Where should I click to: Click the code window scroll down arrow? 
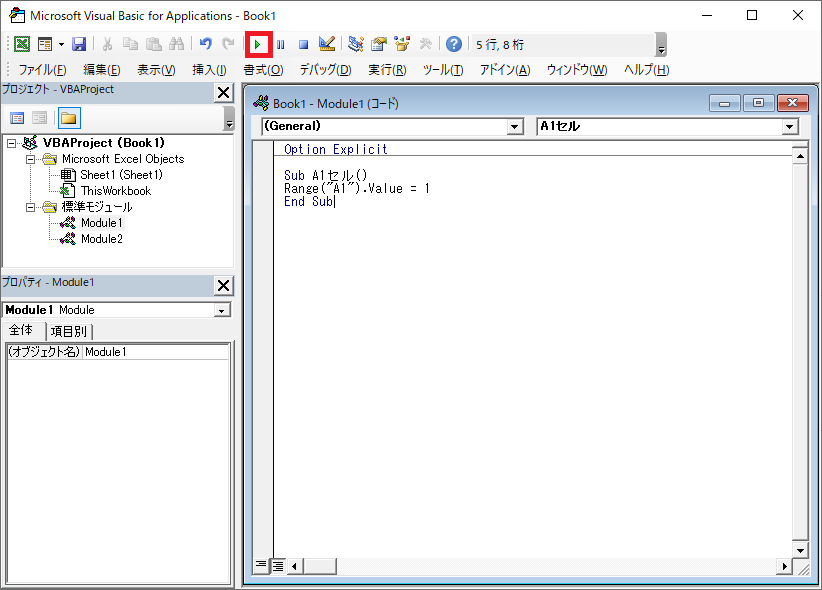point(800,551)
